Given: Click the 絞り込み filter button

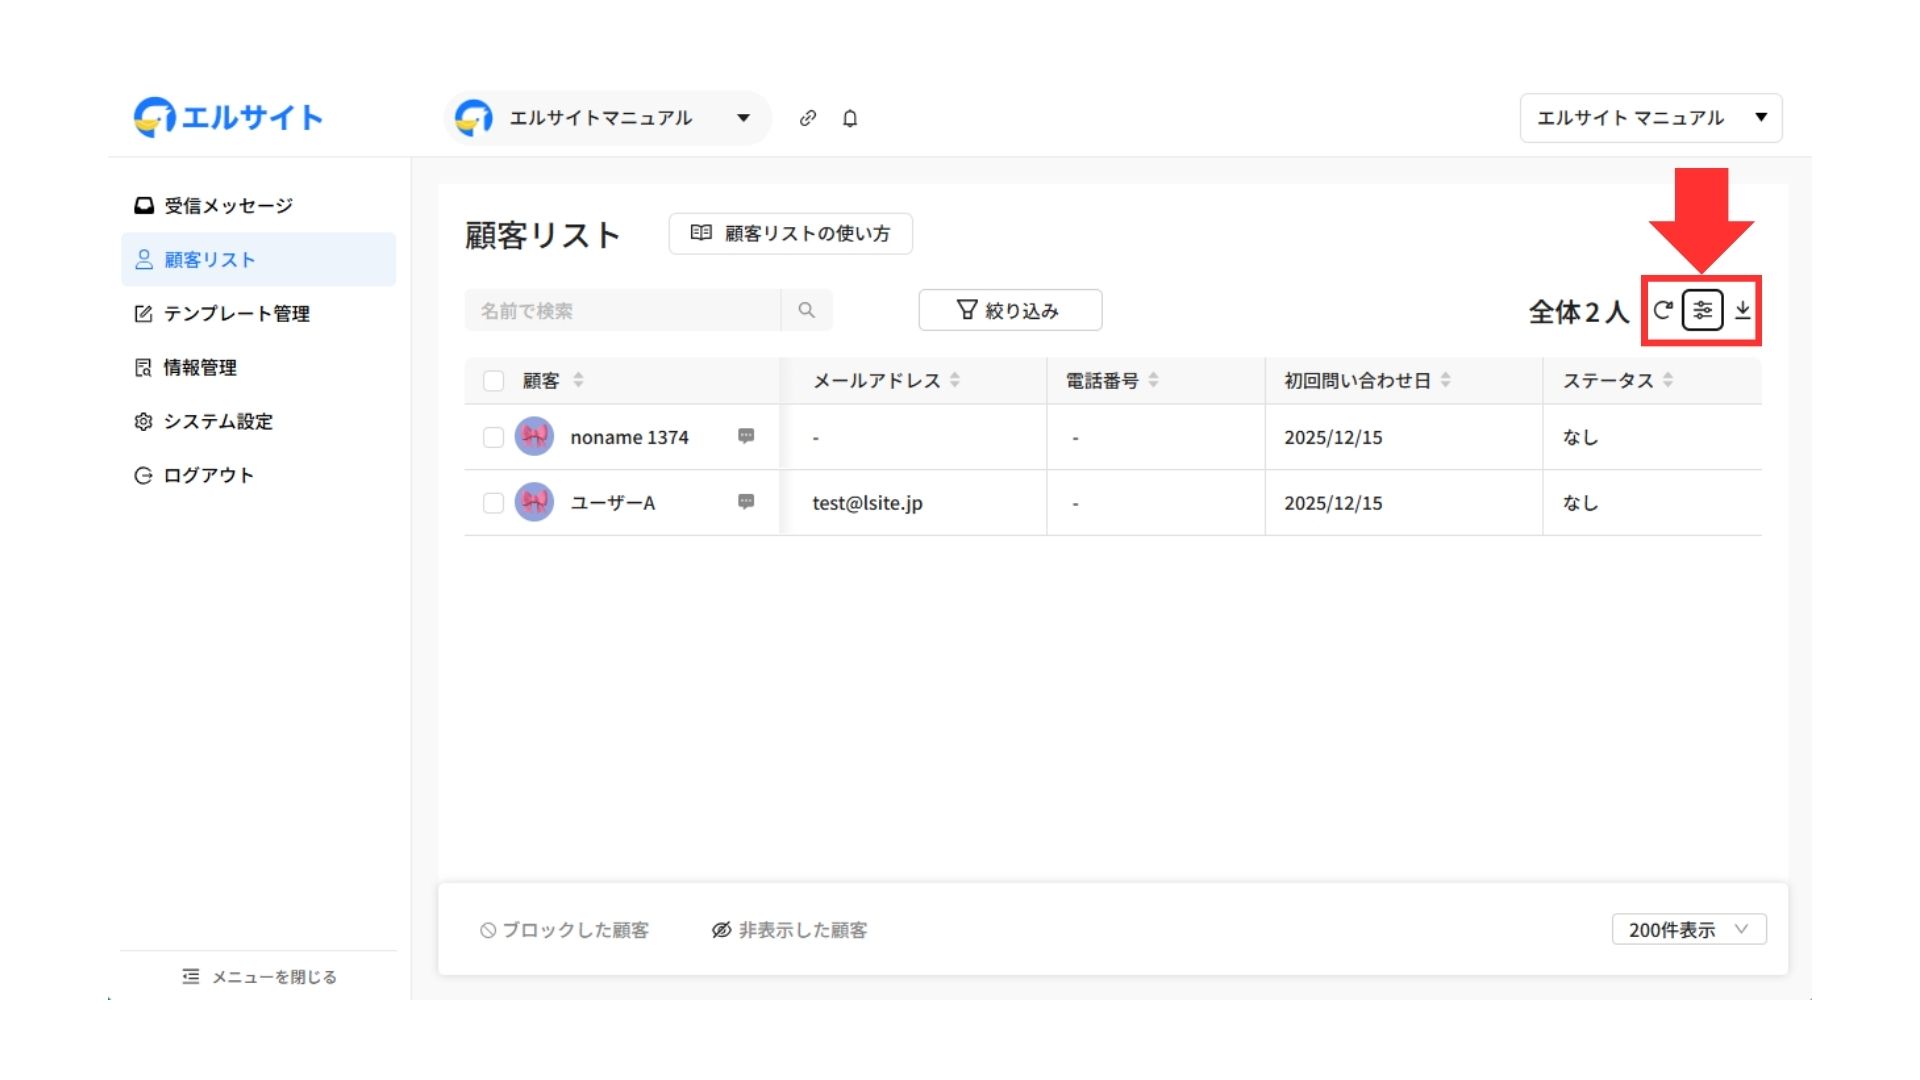Looking at the screenshot, I should 1010,310.
